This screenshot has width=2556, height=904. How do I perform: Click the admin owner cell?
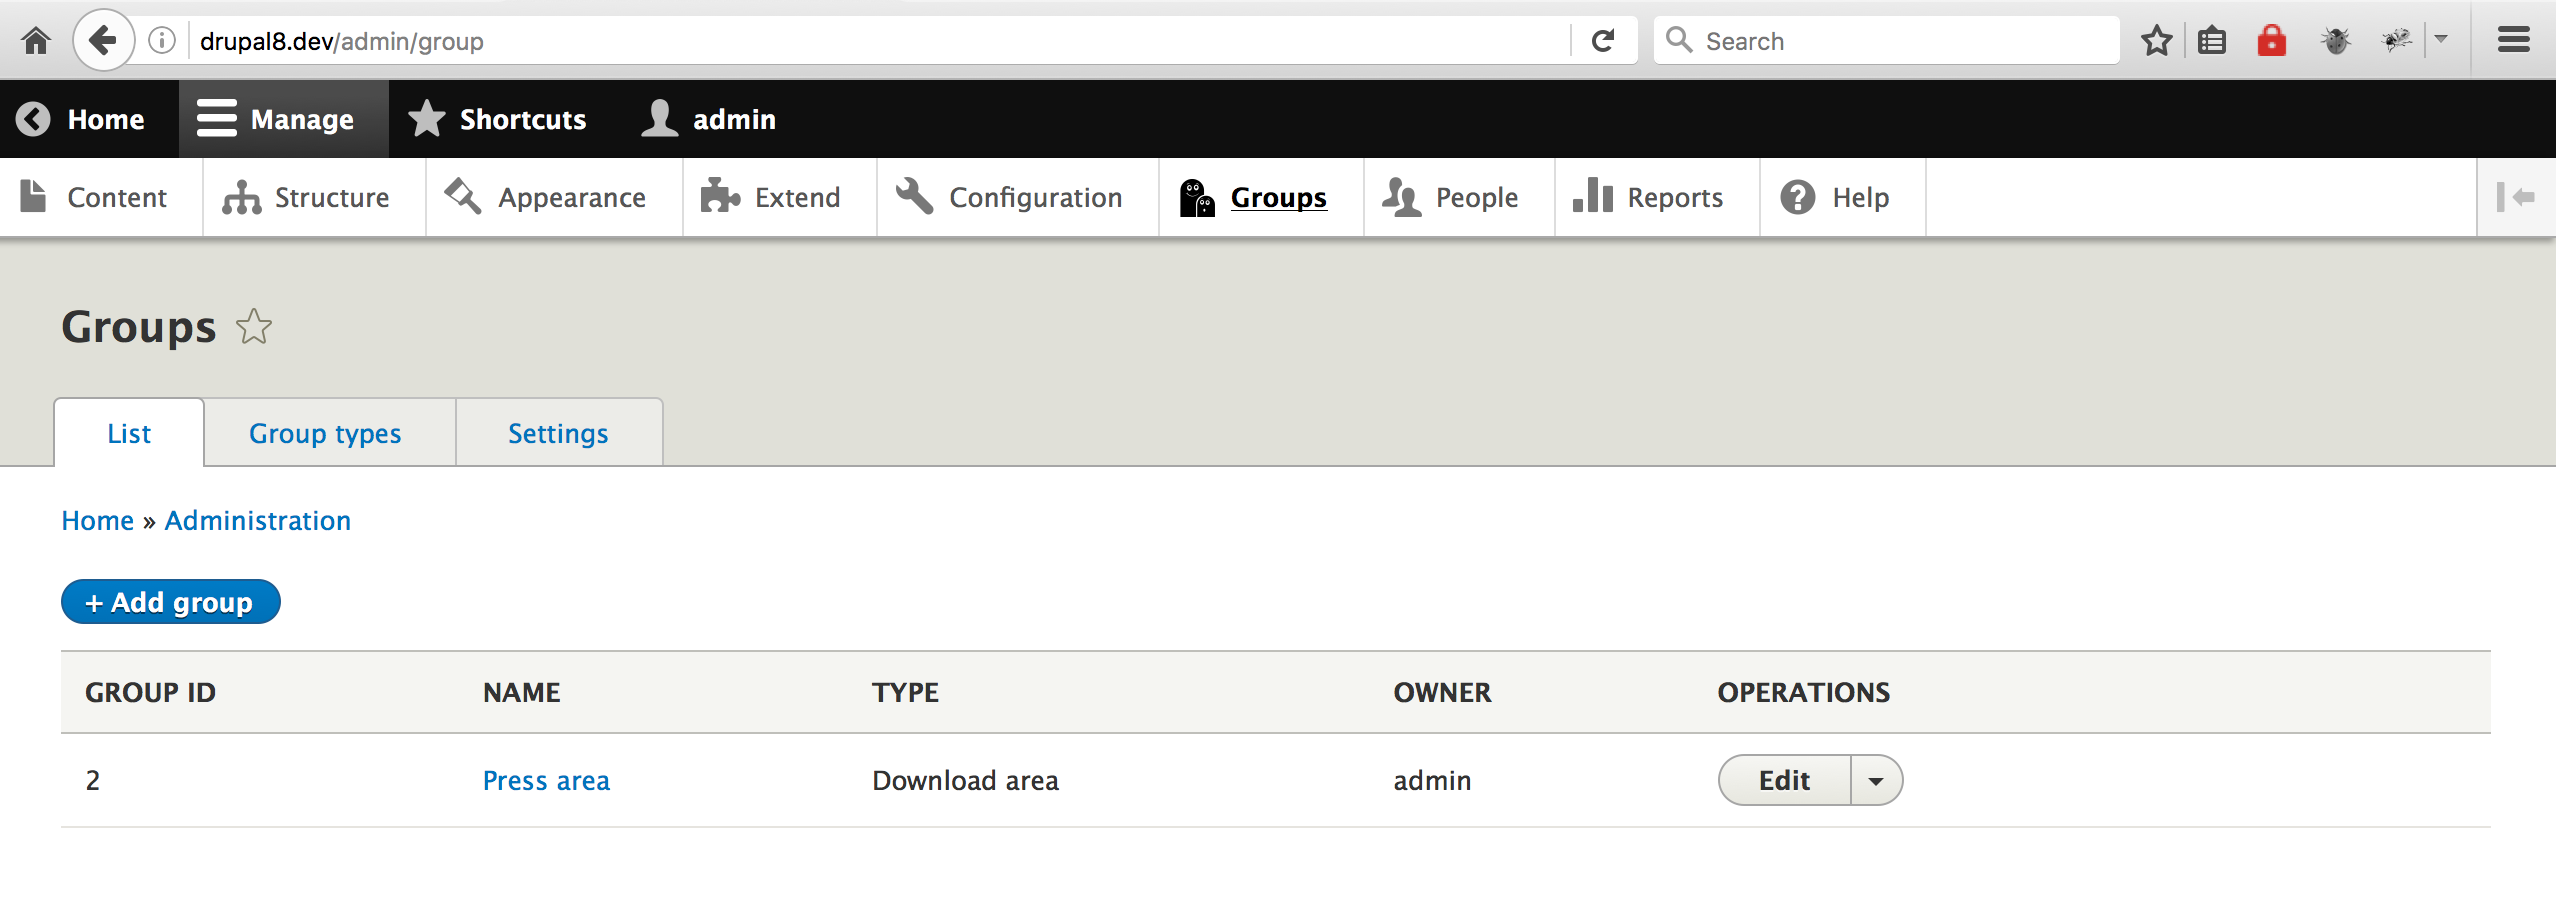pos(1432,780)
